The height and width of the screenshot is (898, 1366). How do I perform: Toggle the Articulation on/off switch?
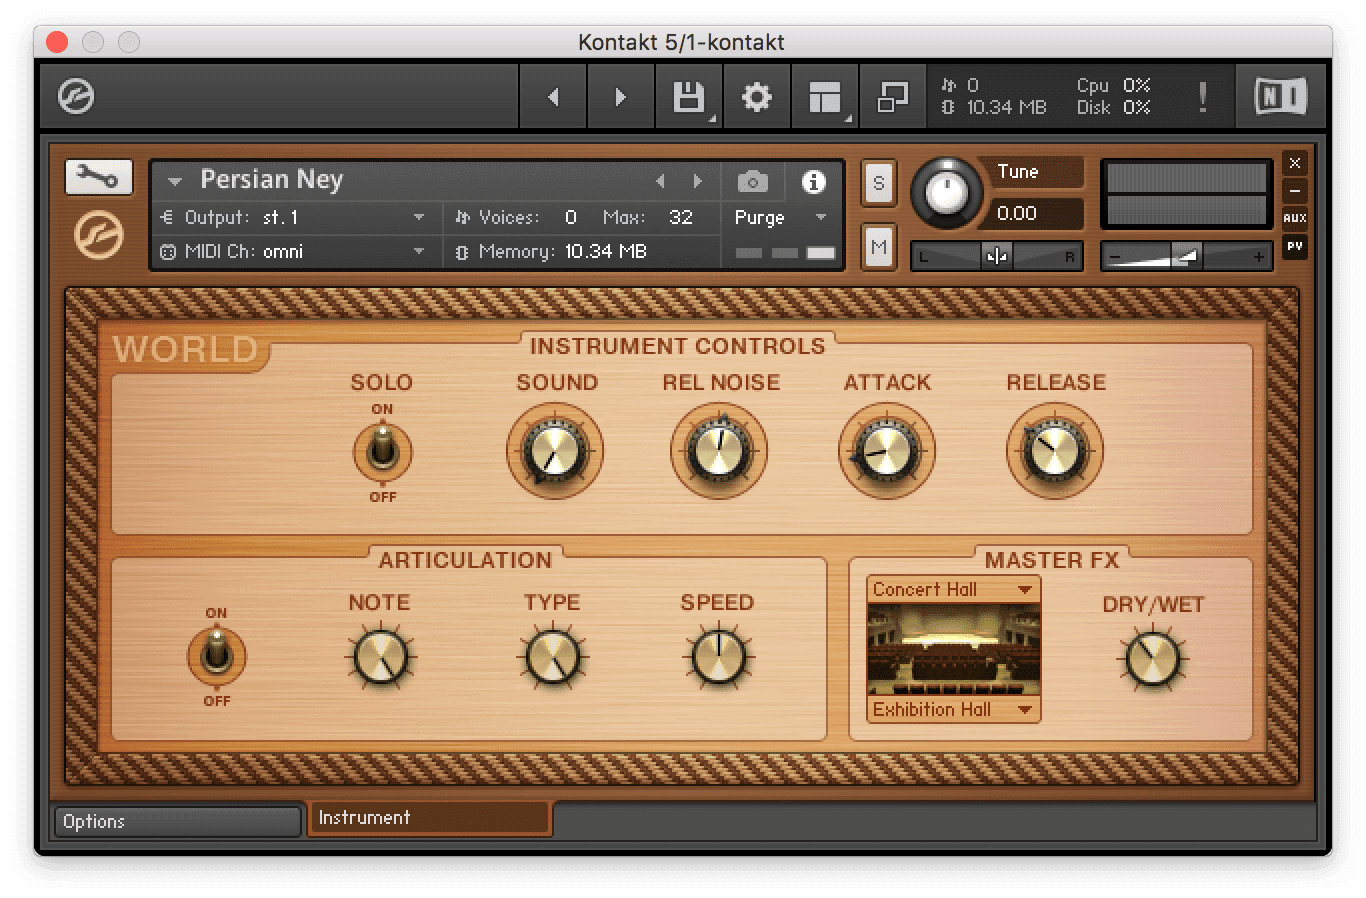(x=216, y=655)
